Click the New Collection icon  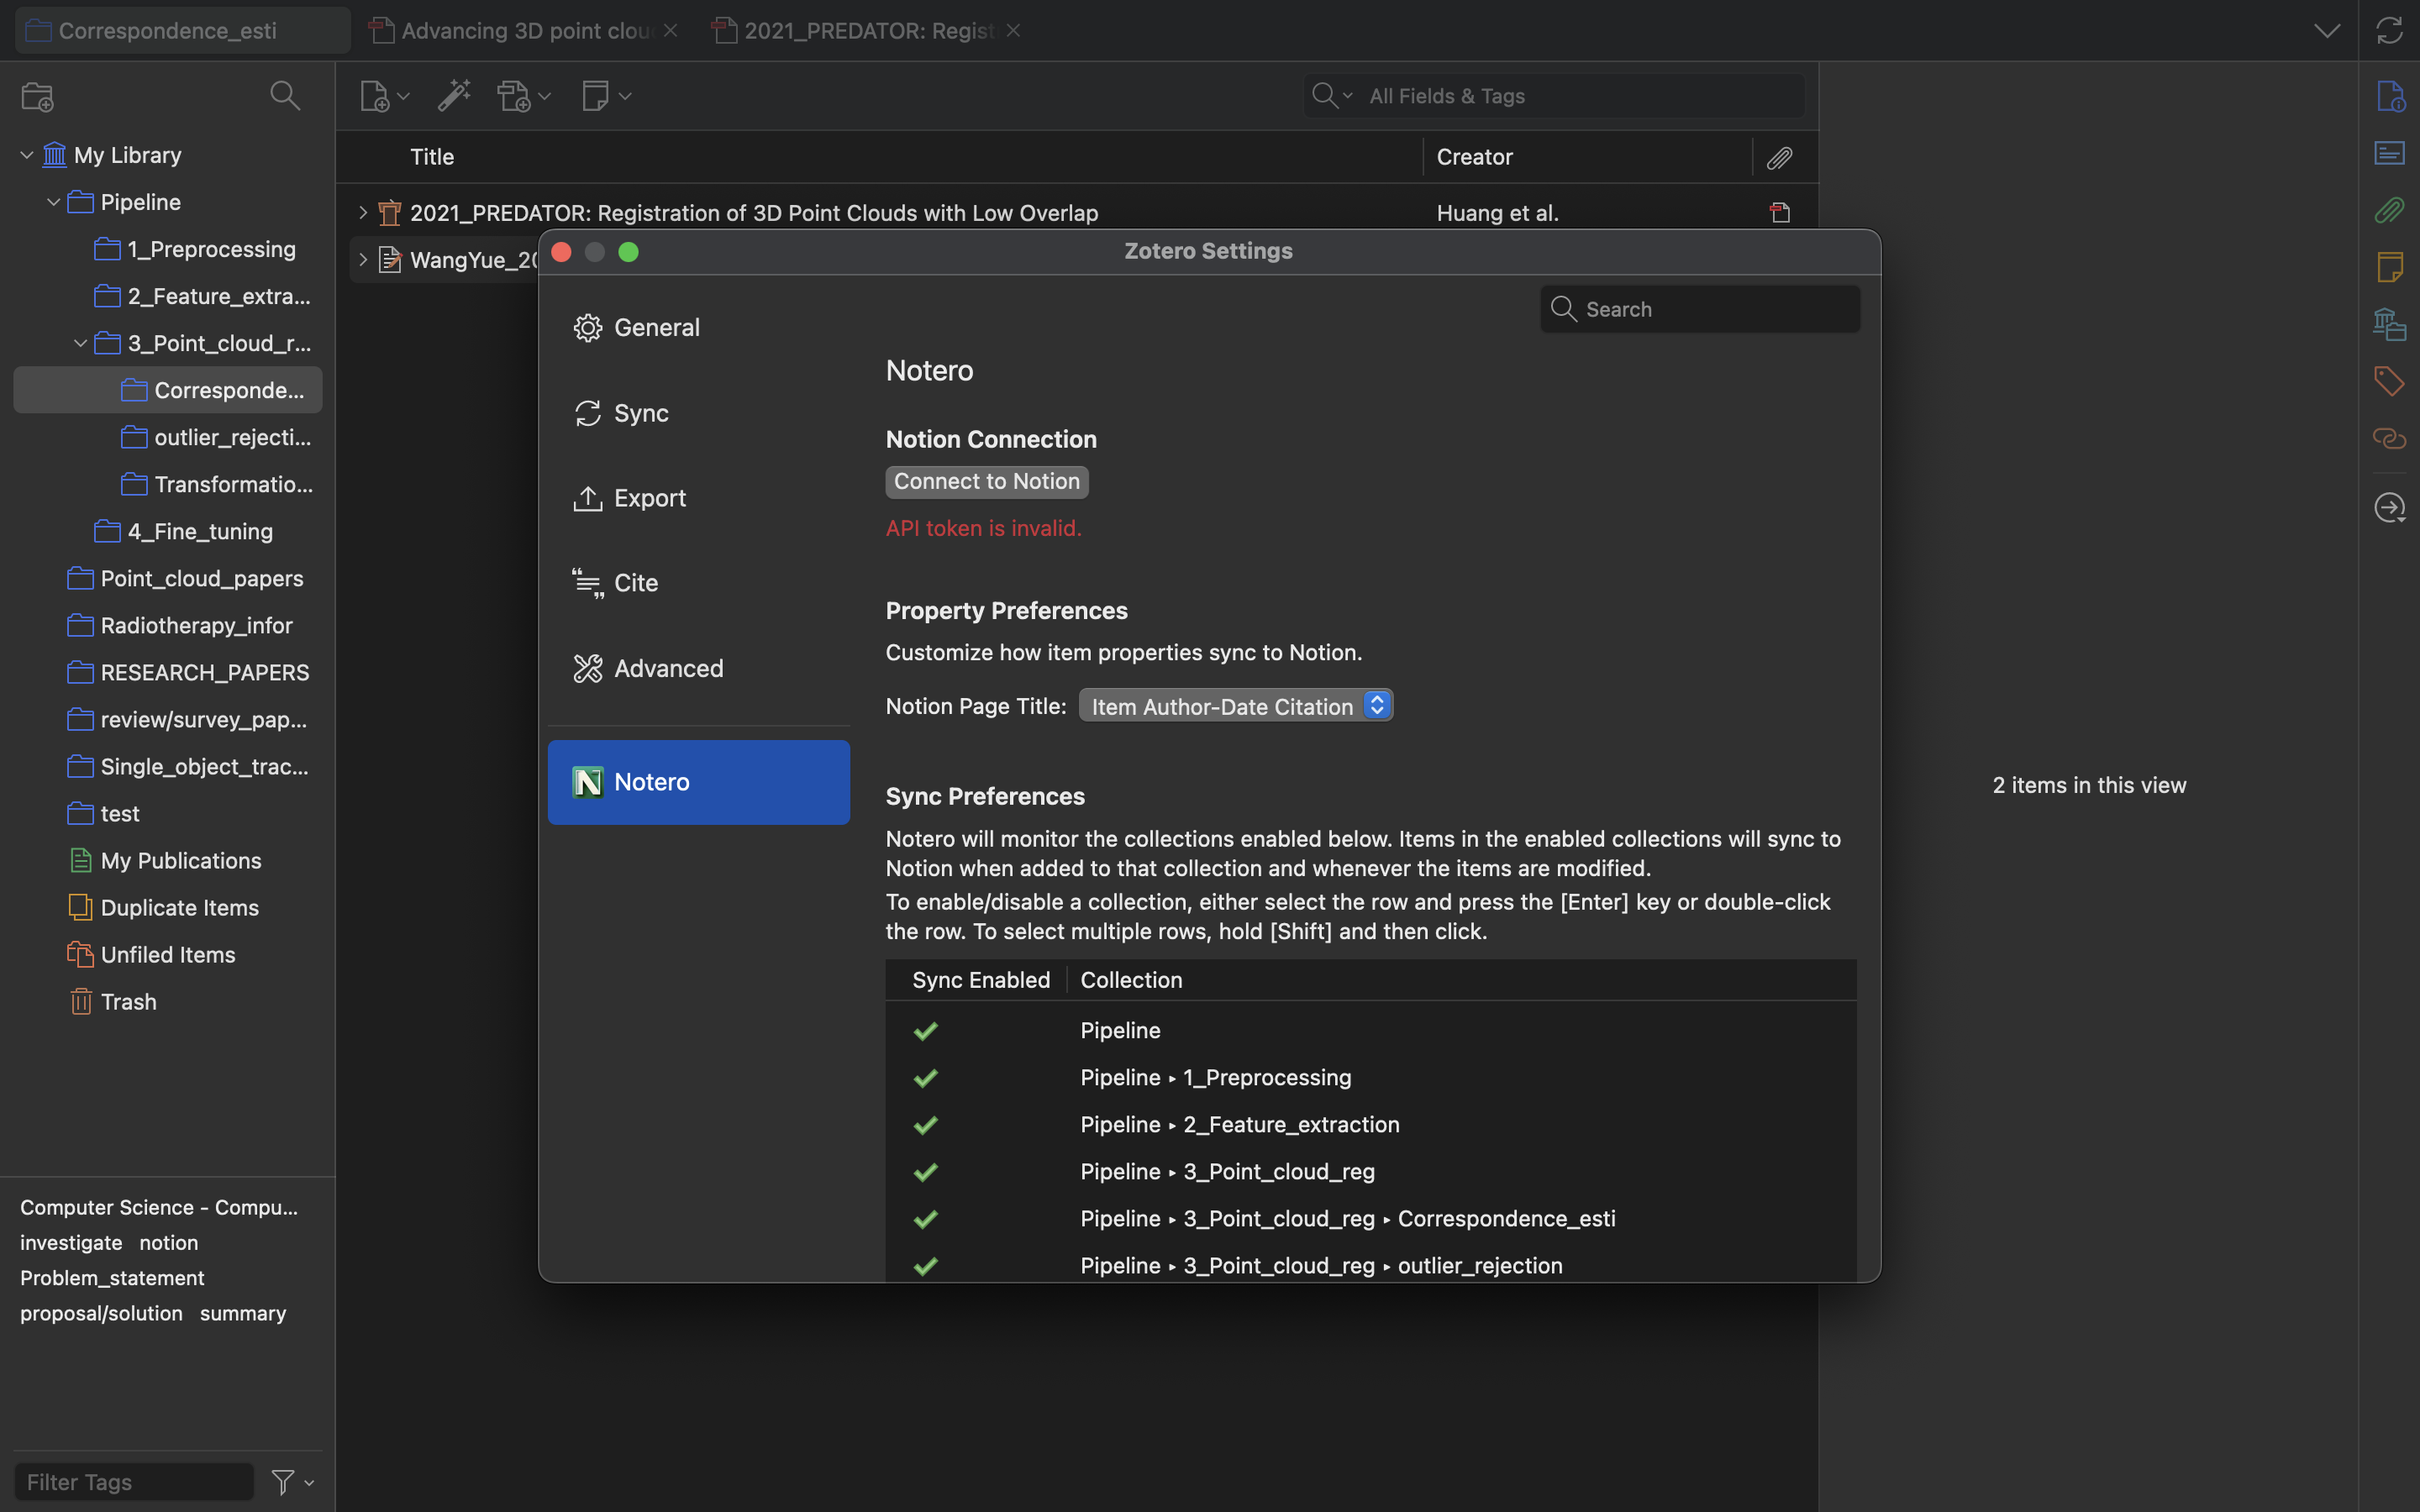37,96
